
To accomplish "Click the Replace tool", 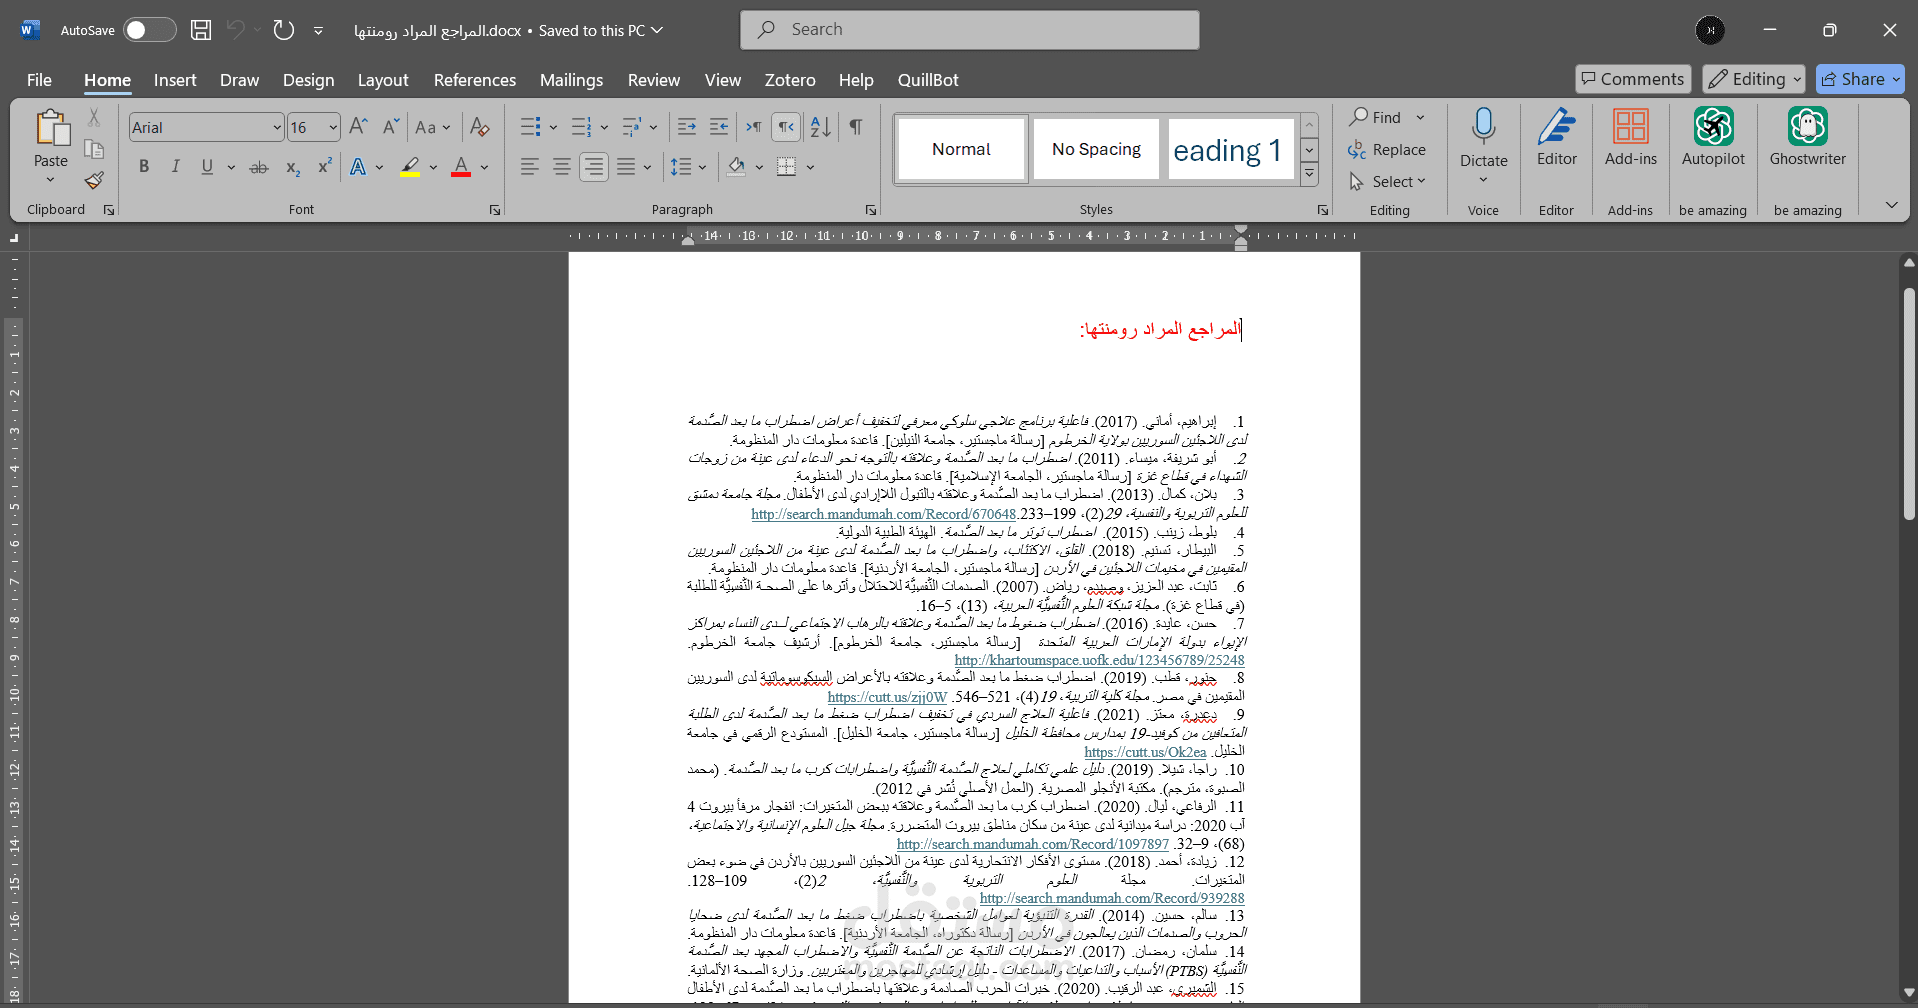I will click(x=1387, y=149).
